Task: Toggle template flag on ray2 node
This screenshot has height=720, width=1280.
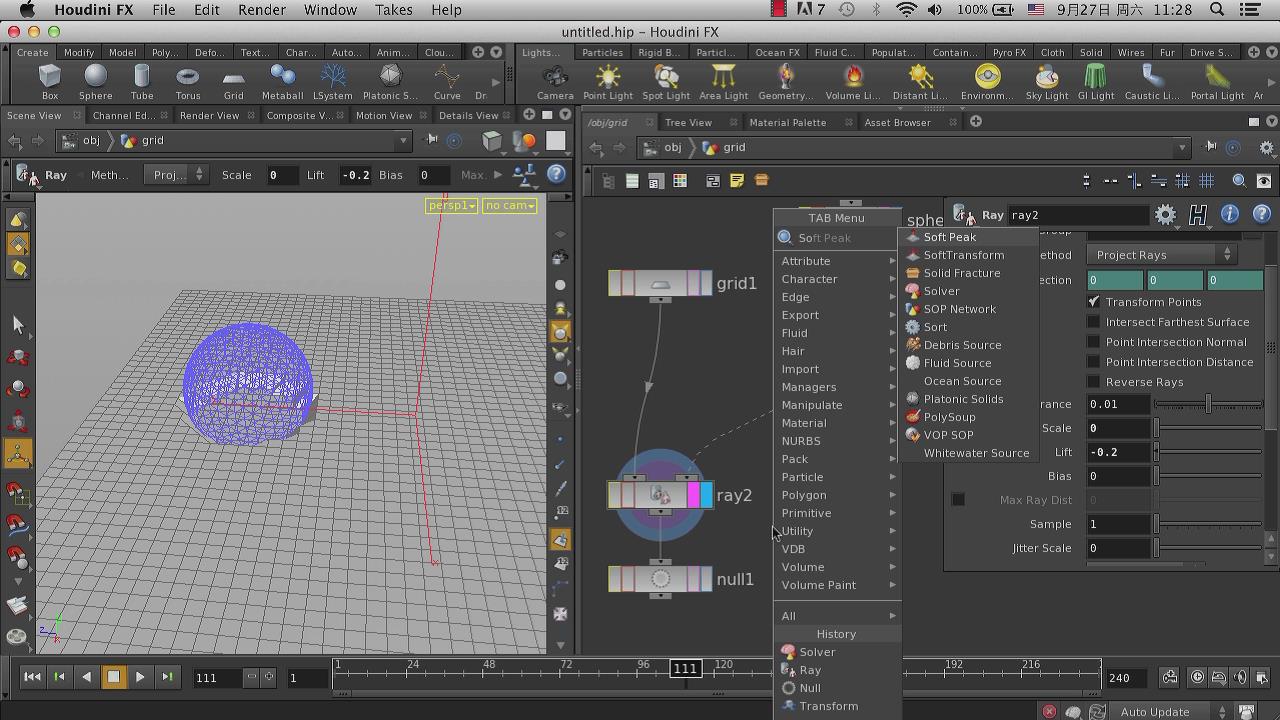Action: click(x=694, y=495)
